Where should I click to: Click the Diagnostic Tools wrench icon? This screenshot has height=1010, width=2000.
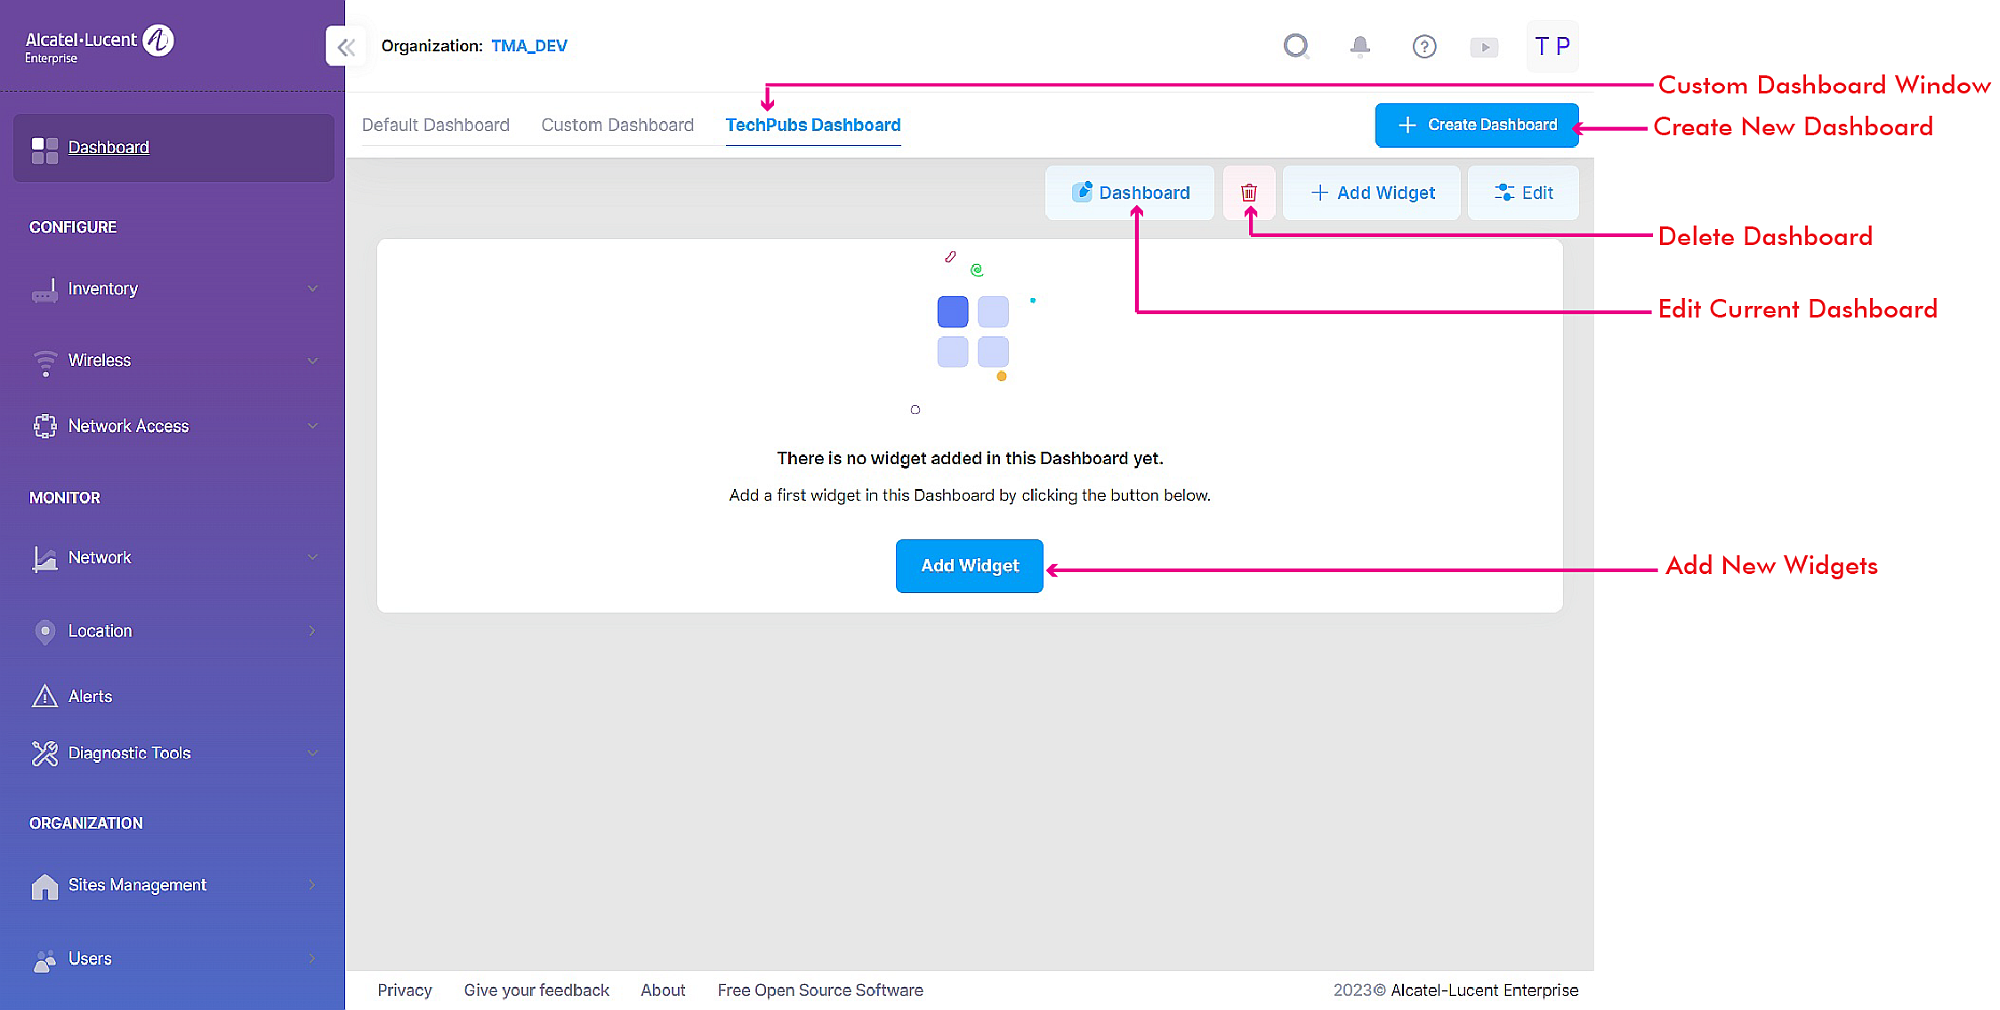click(x=45, y=753)
